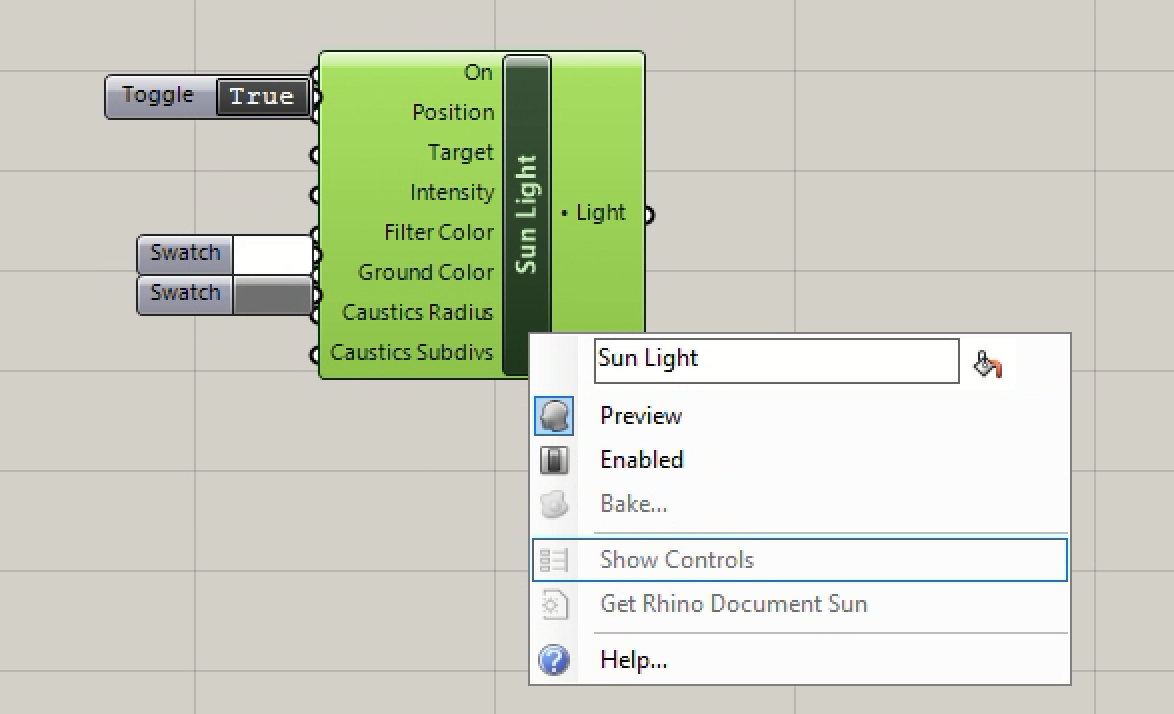Select the Show Controls menu entry

coord(677,560)
